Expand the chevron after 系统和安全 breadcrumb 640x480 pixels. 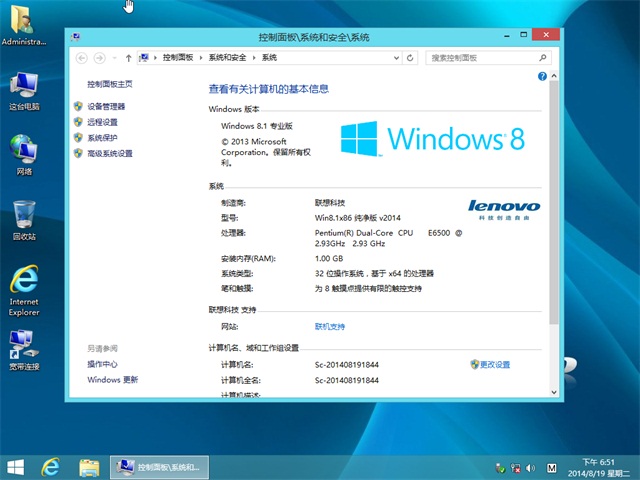254,58
